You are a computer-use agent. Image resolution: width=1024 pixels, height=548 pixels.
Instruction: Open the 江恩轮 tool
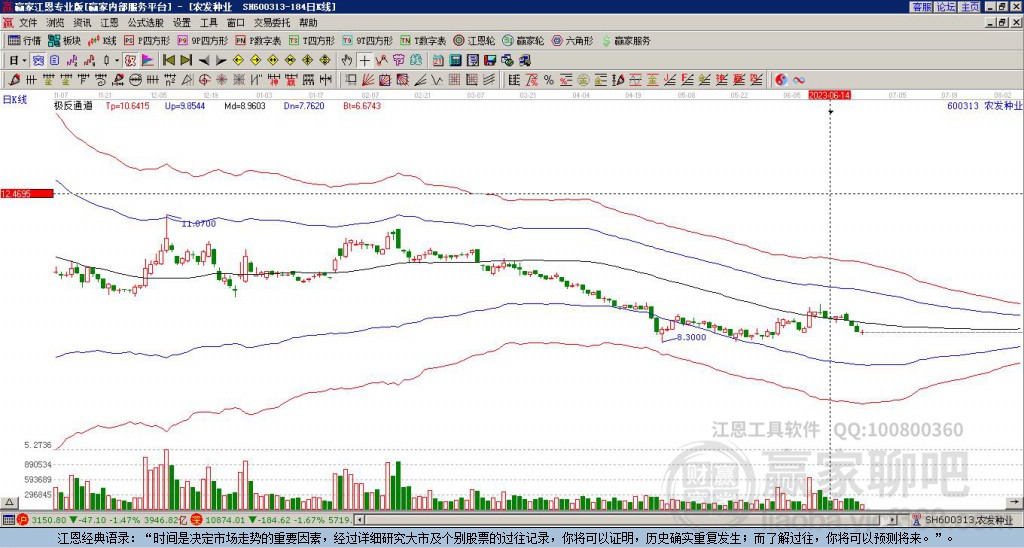[474, 40]
